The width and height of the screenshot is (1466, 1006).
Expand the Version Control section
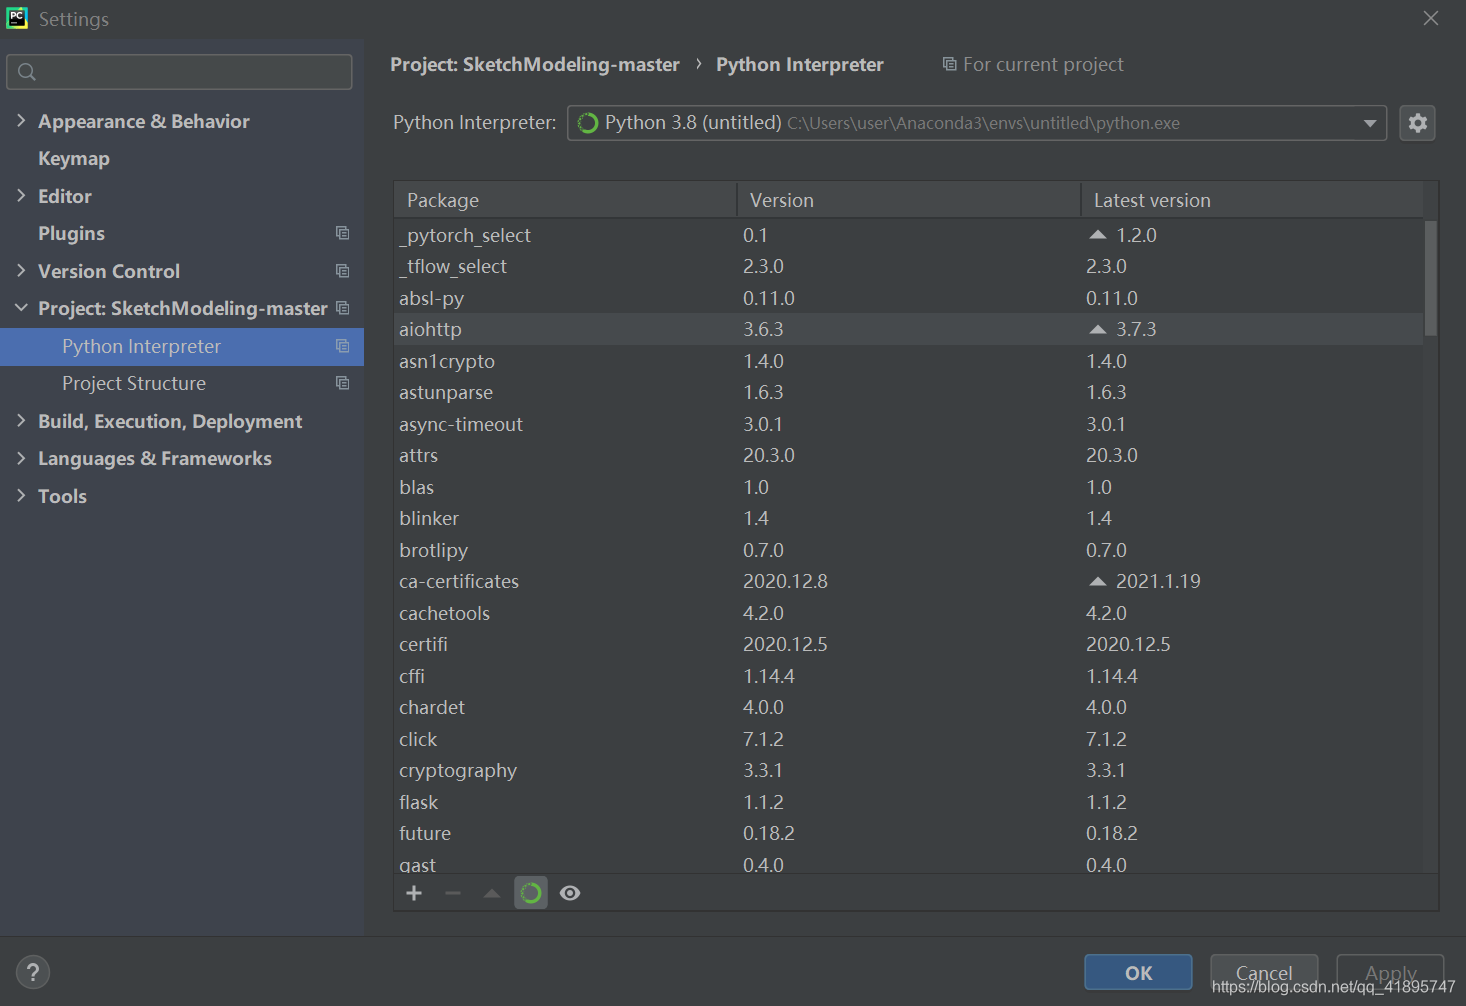tap(21, 271)
